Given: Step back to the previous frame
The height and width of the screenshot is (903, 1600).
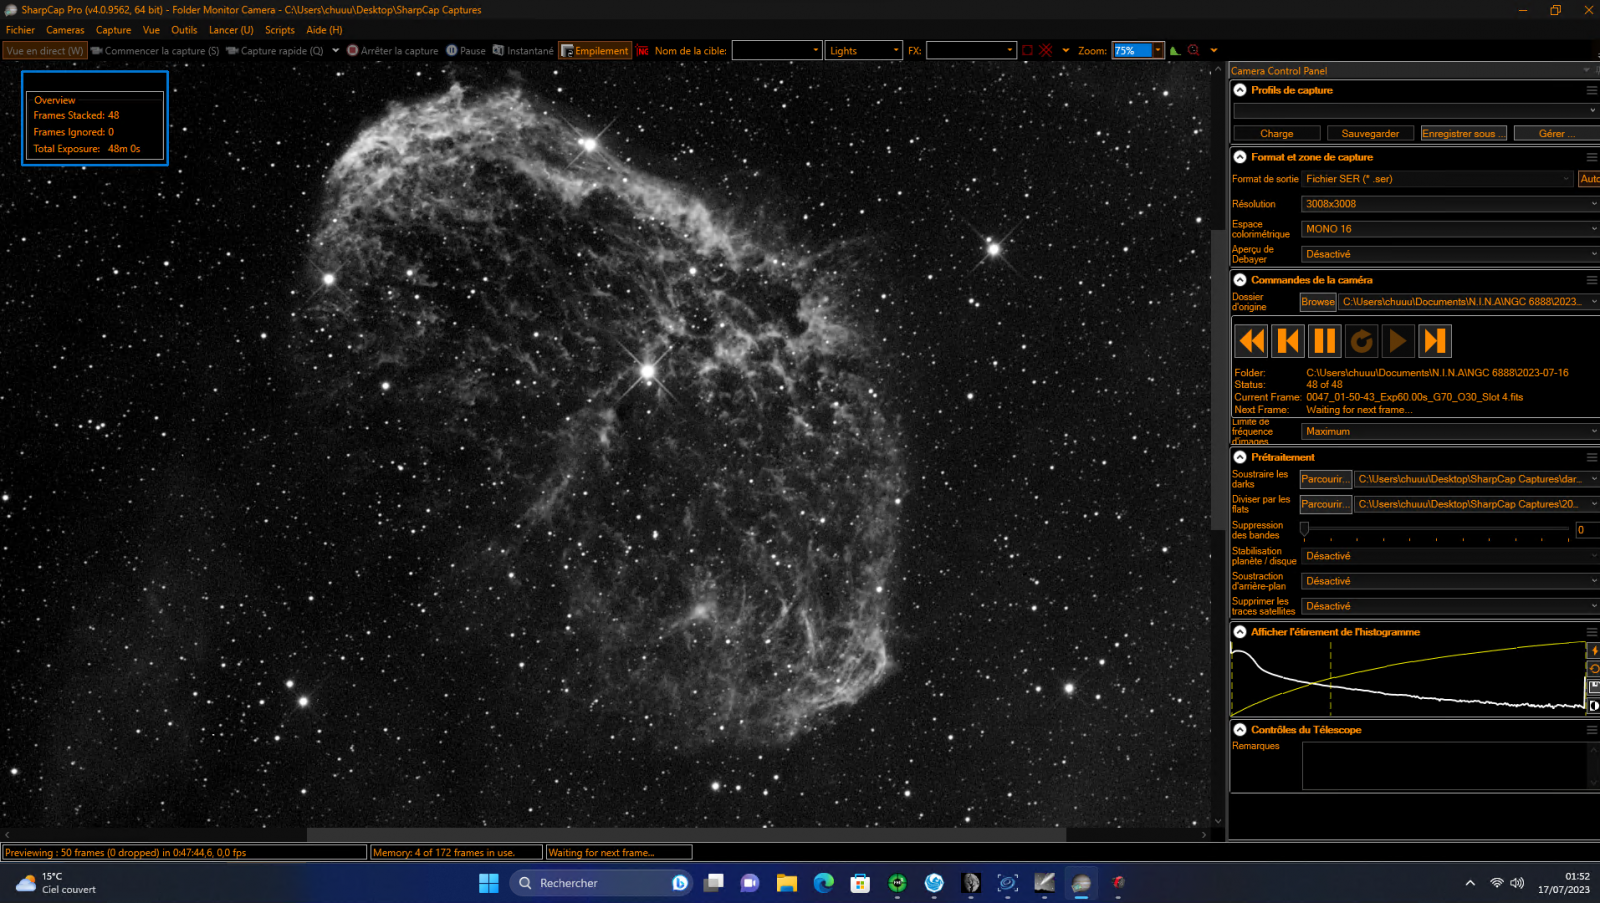Looking at the screenshot, I should 1288,341.
